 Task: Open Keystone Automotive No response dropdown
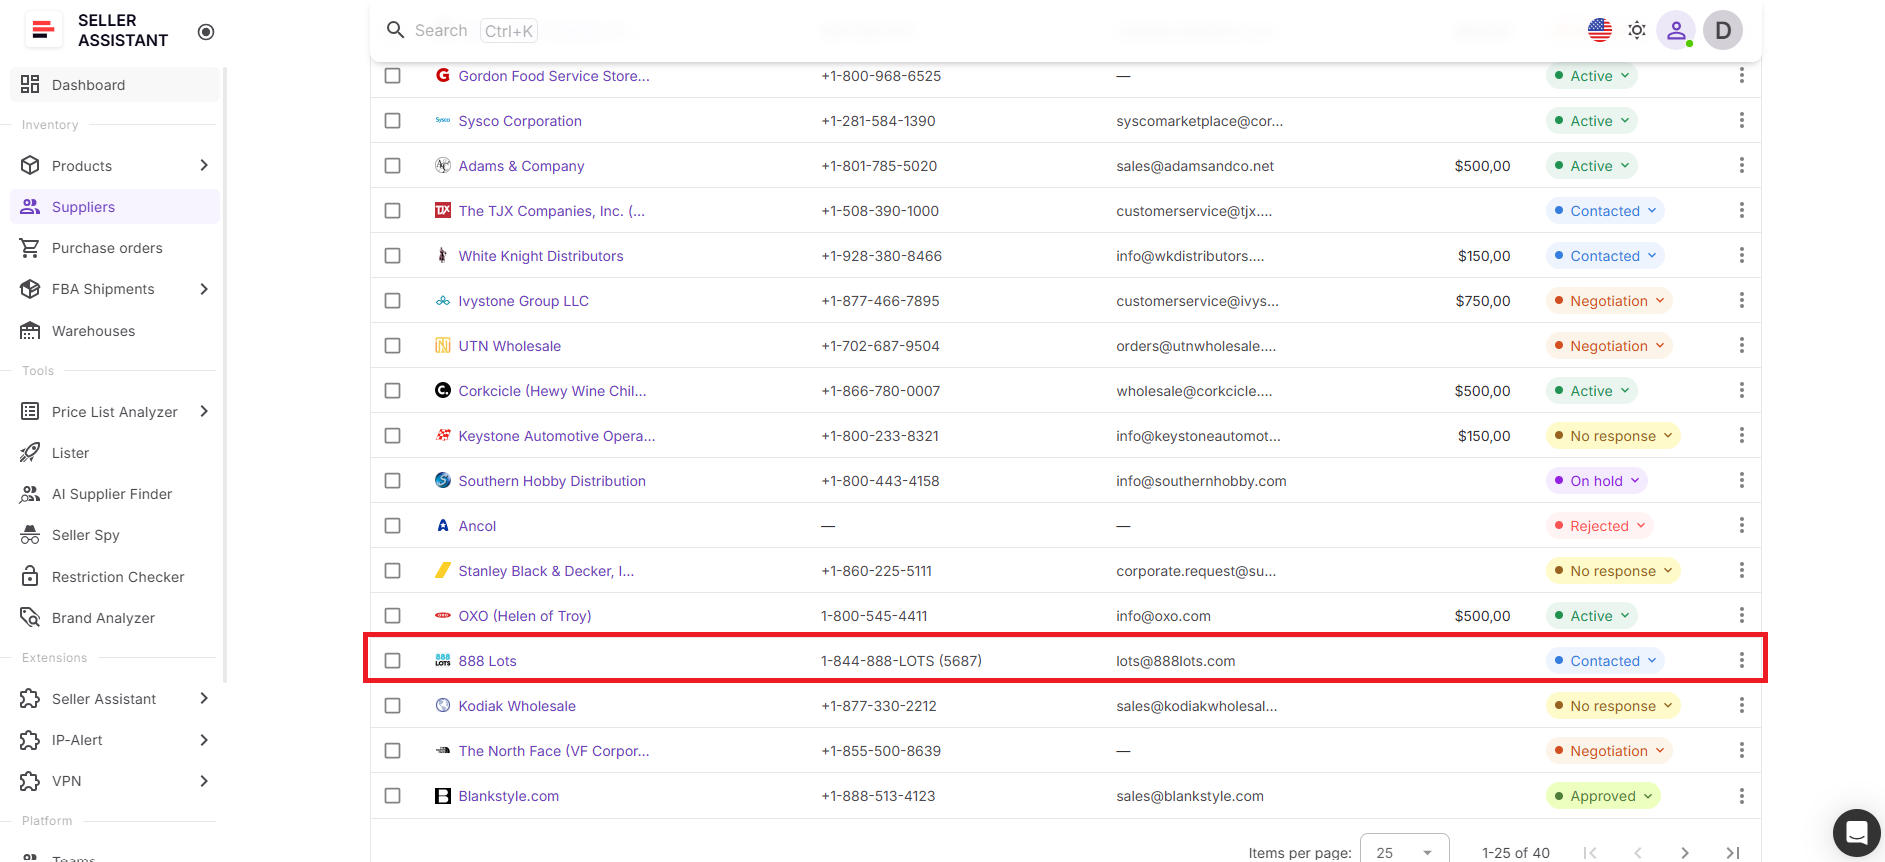pos(1613,436)
